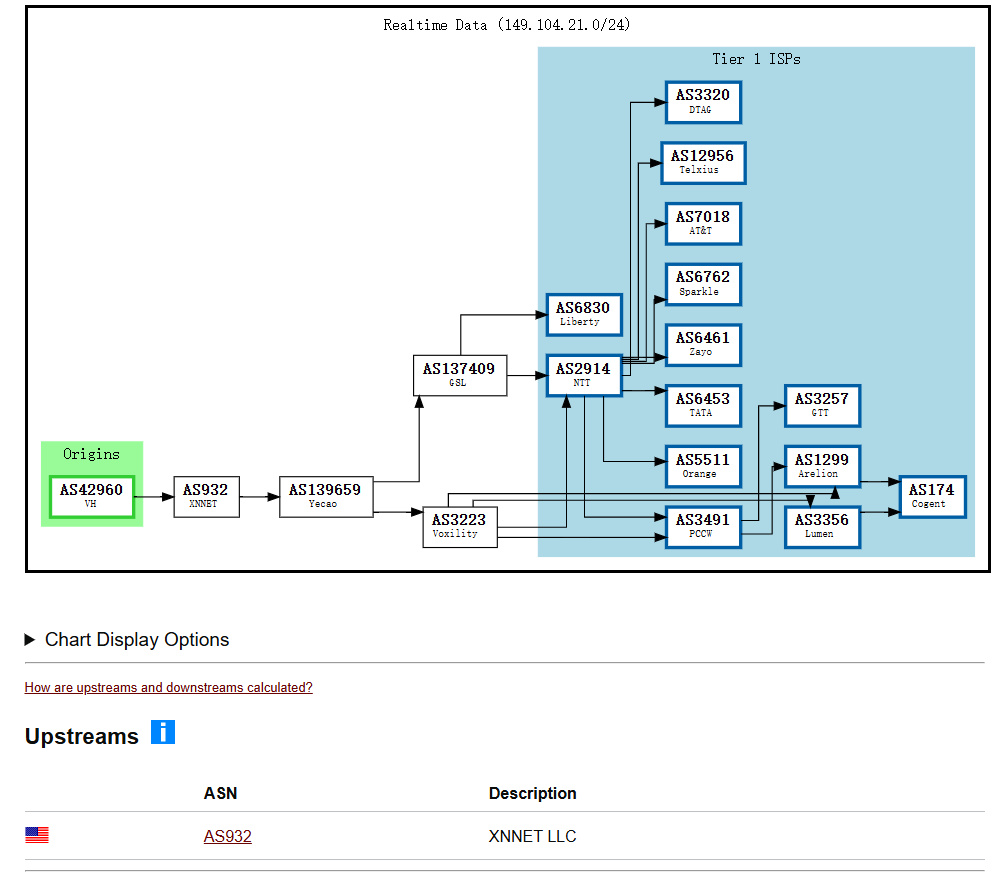Viewport: 1002px width, 872px height.
Task: Click the AS6762 Sparkle node
Action: click(704, 284)
